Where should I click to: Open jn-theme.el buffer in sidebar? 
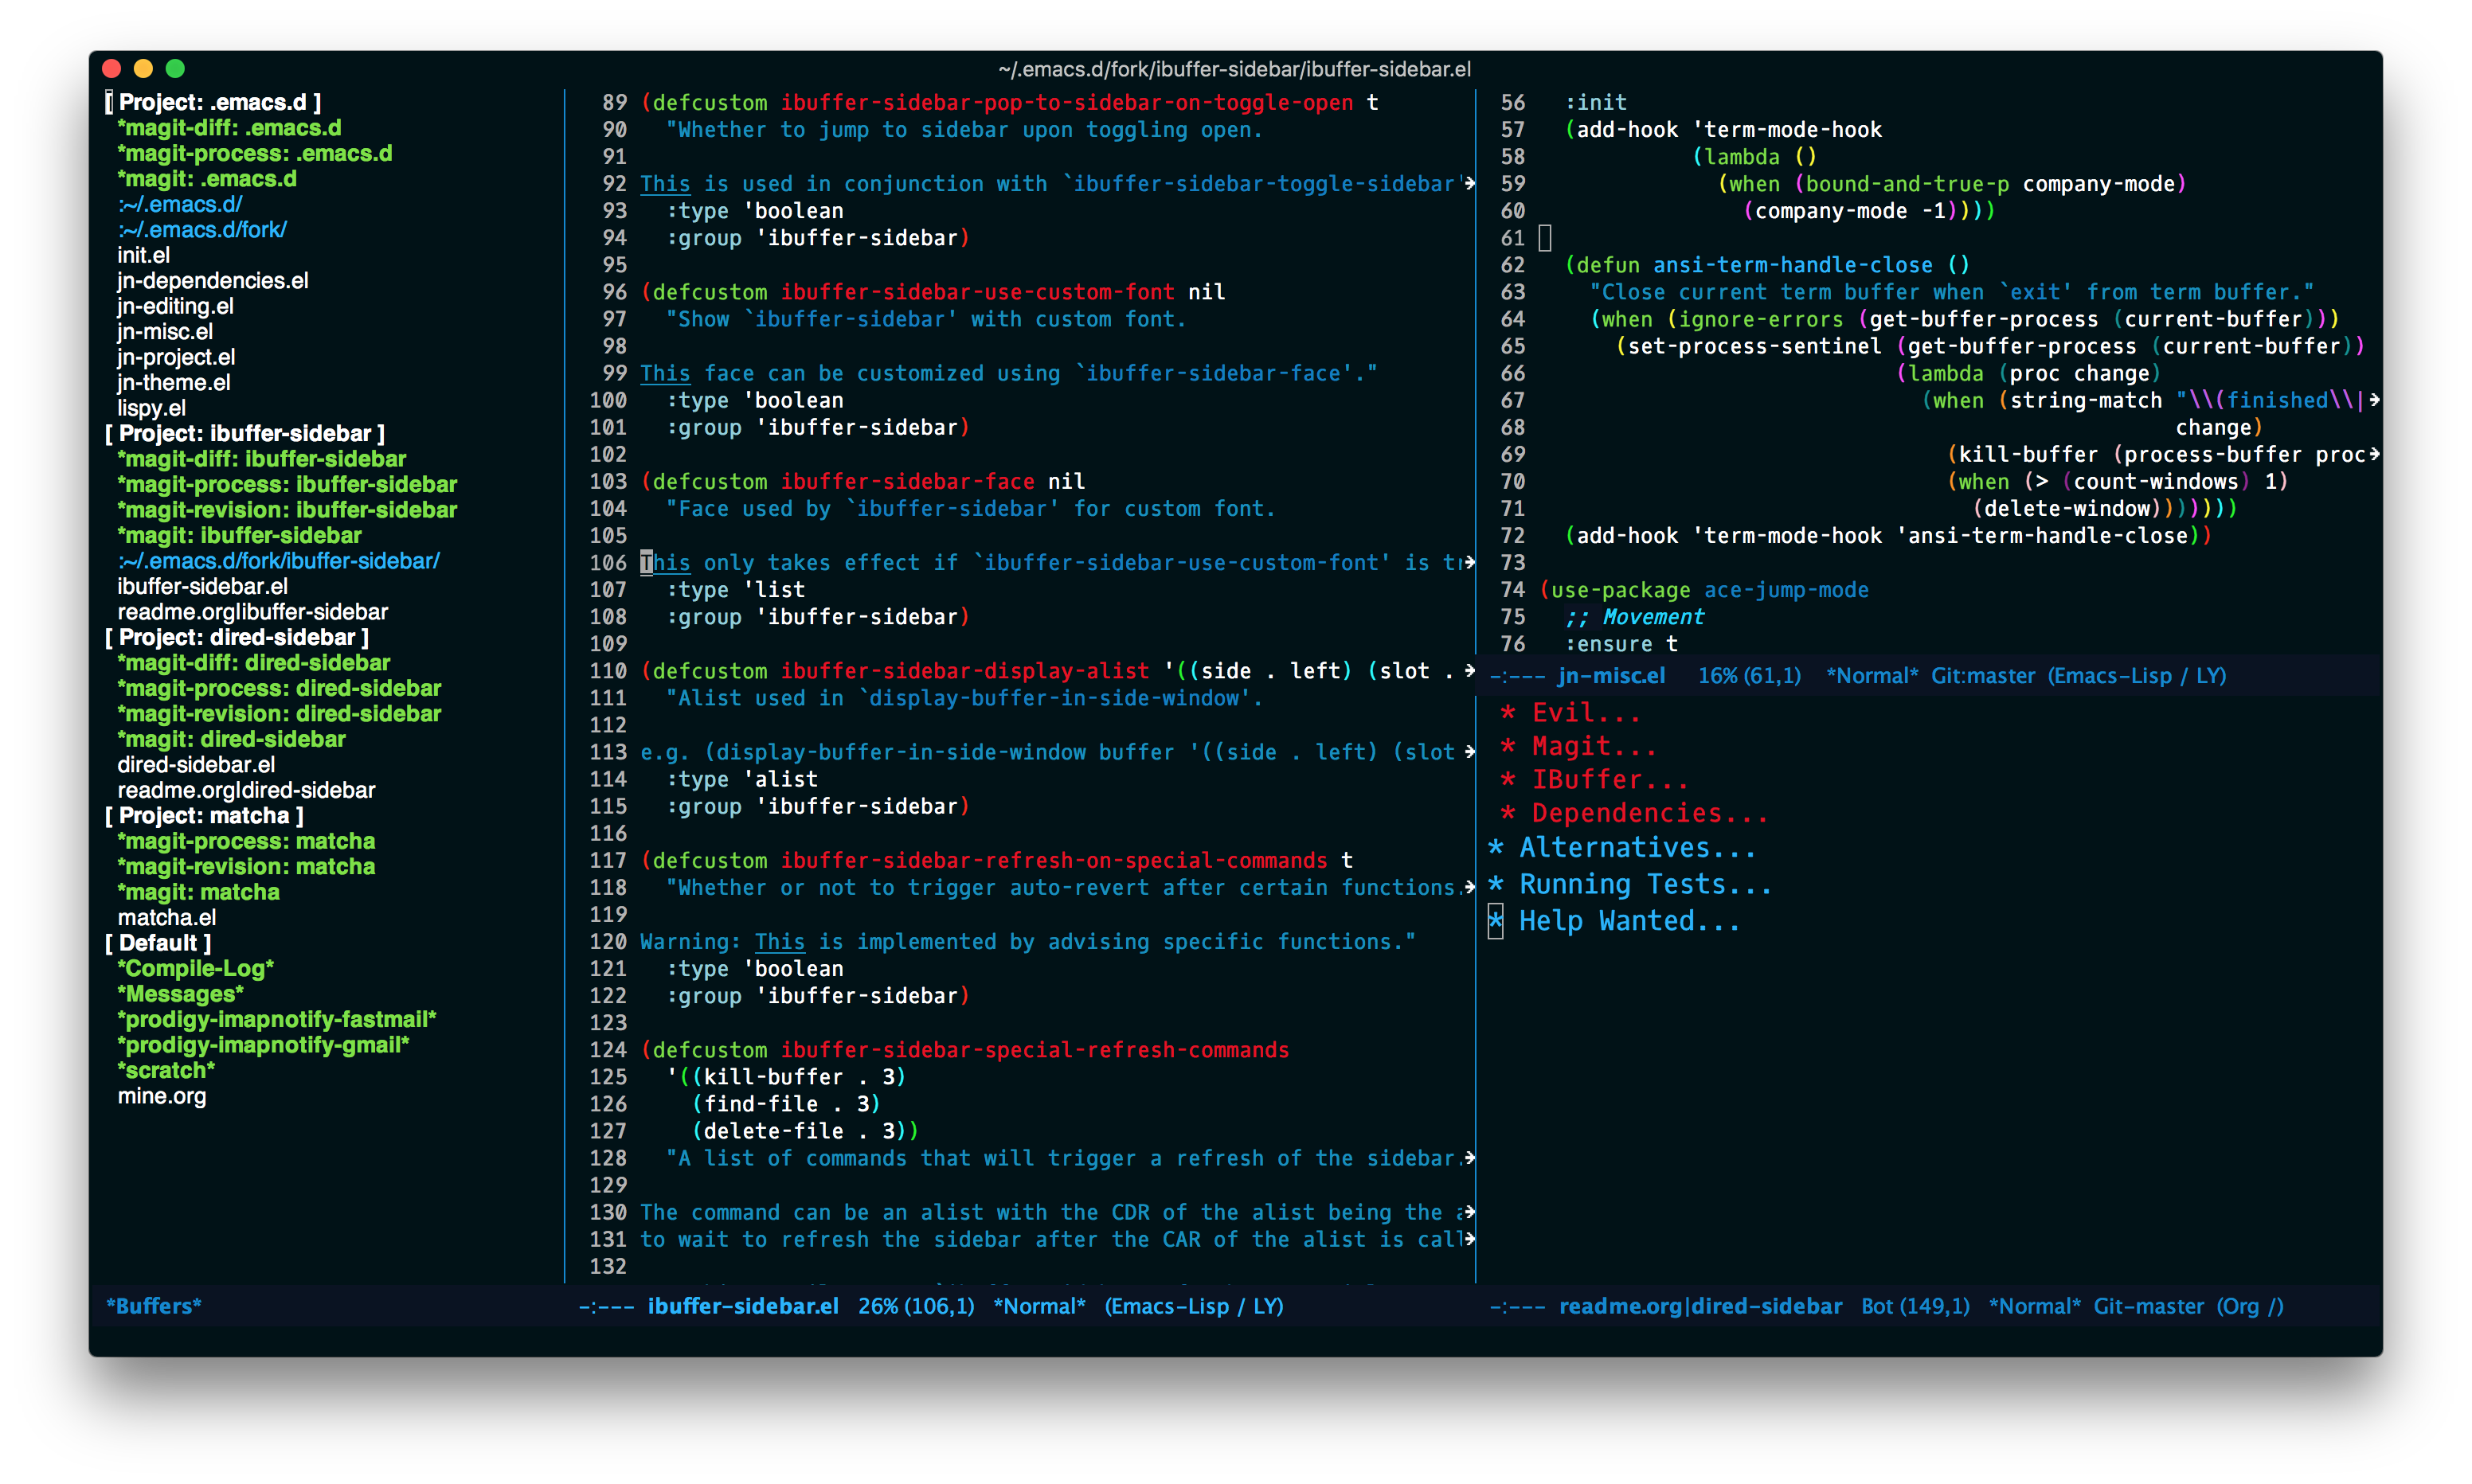173,382
